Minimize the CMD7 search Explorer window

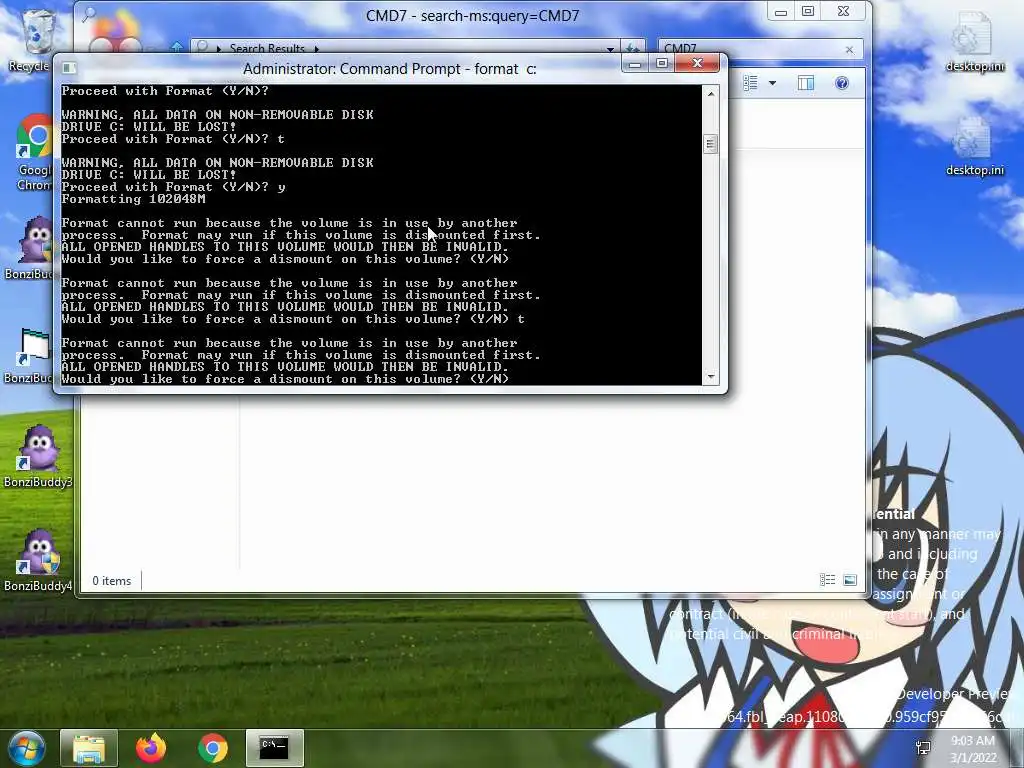pos(780,12)
